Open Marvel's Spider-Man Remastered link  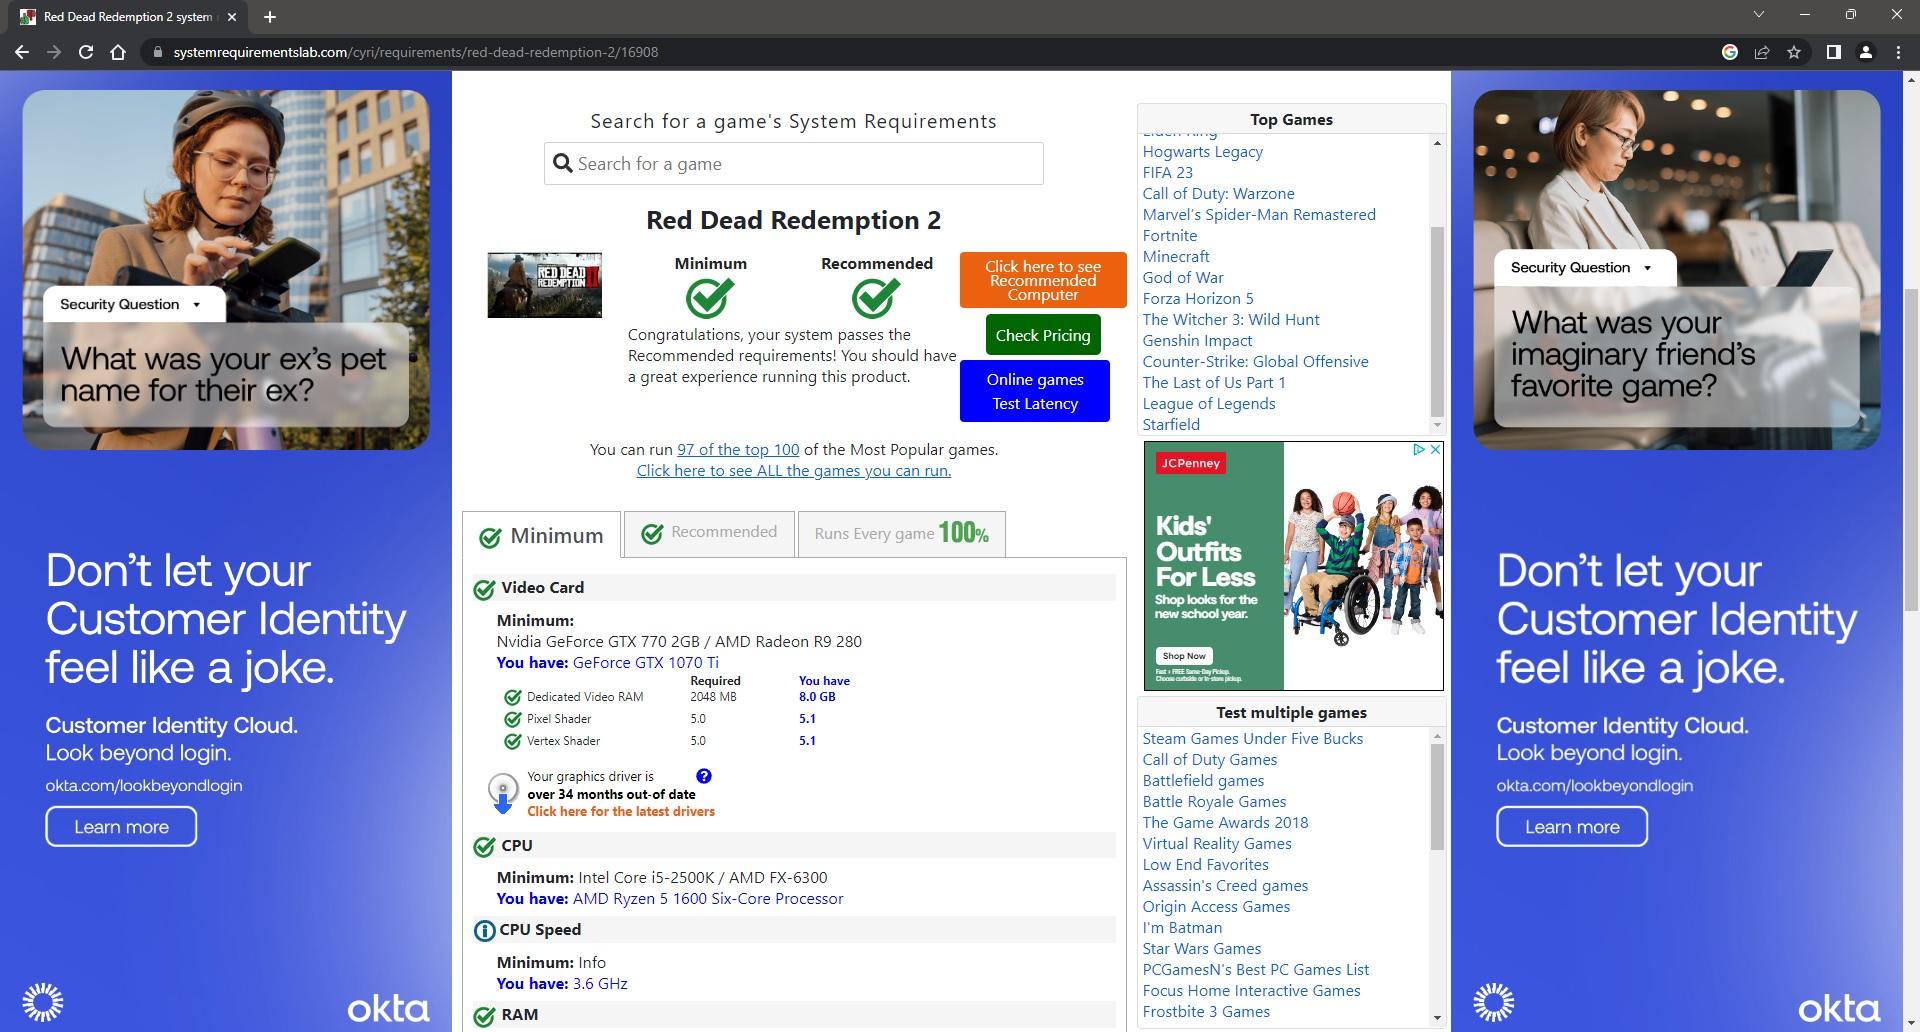coord(1259,215)
